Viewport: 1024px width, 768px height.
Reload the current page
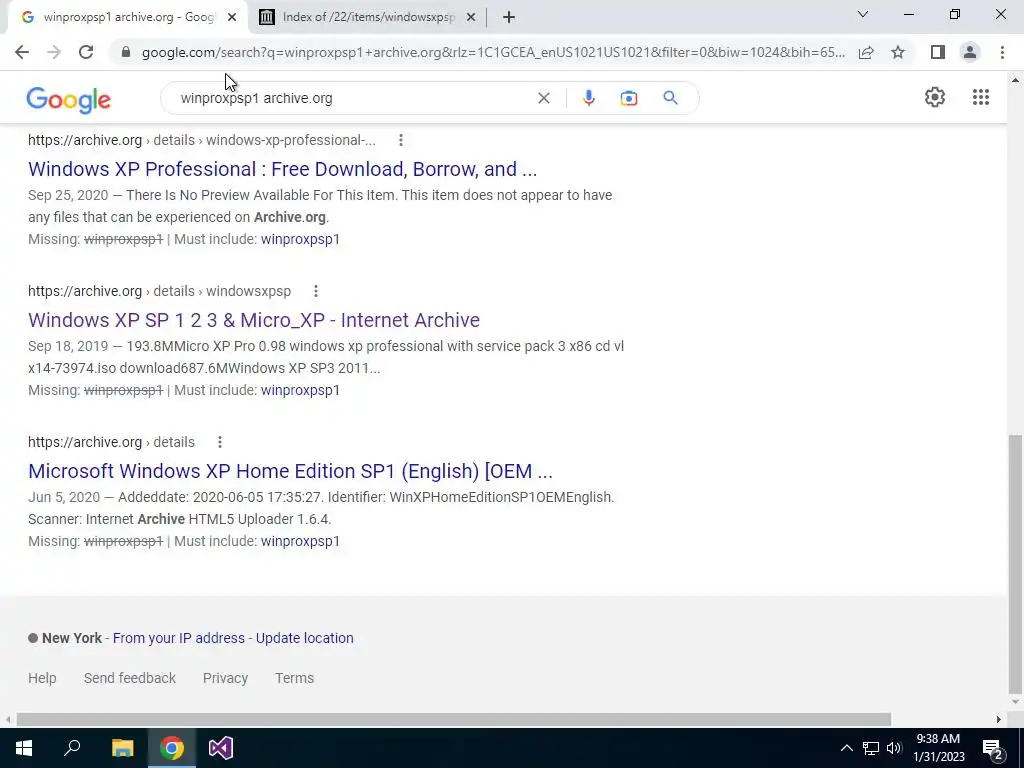click(x=86, y=52)
